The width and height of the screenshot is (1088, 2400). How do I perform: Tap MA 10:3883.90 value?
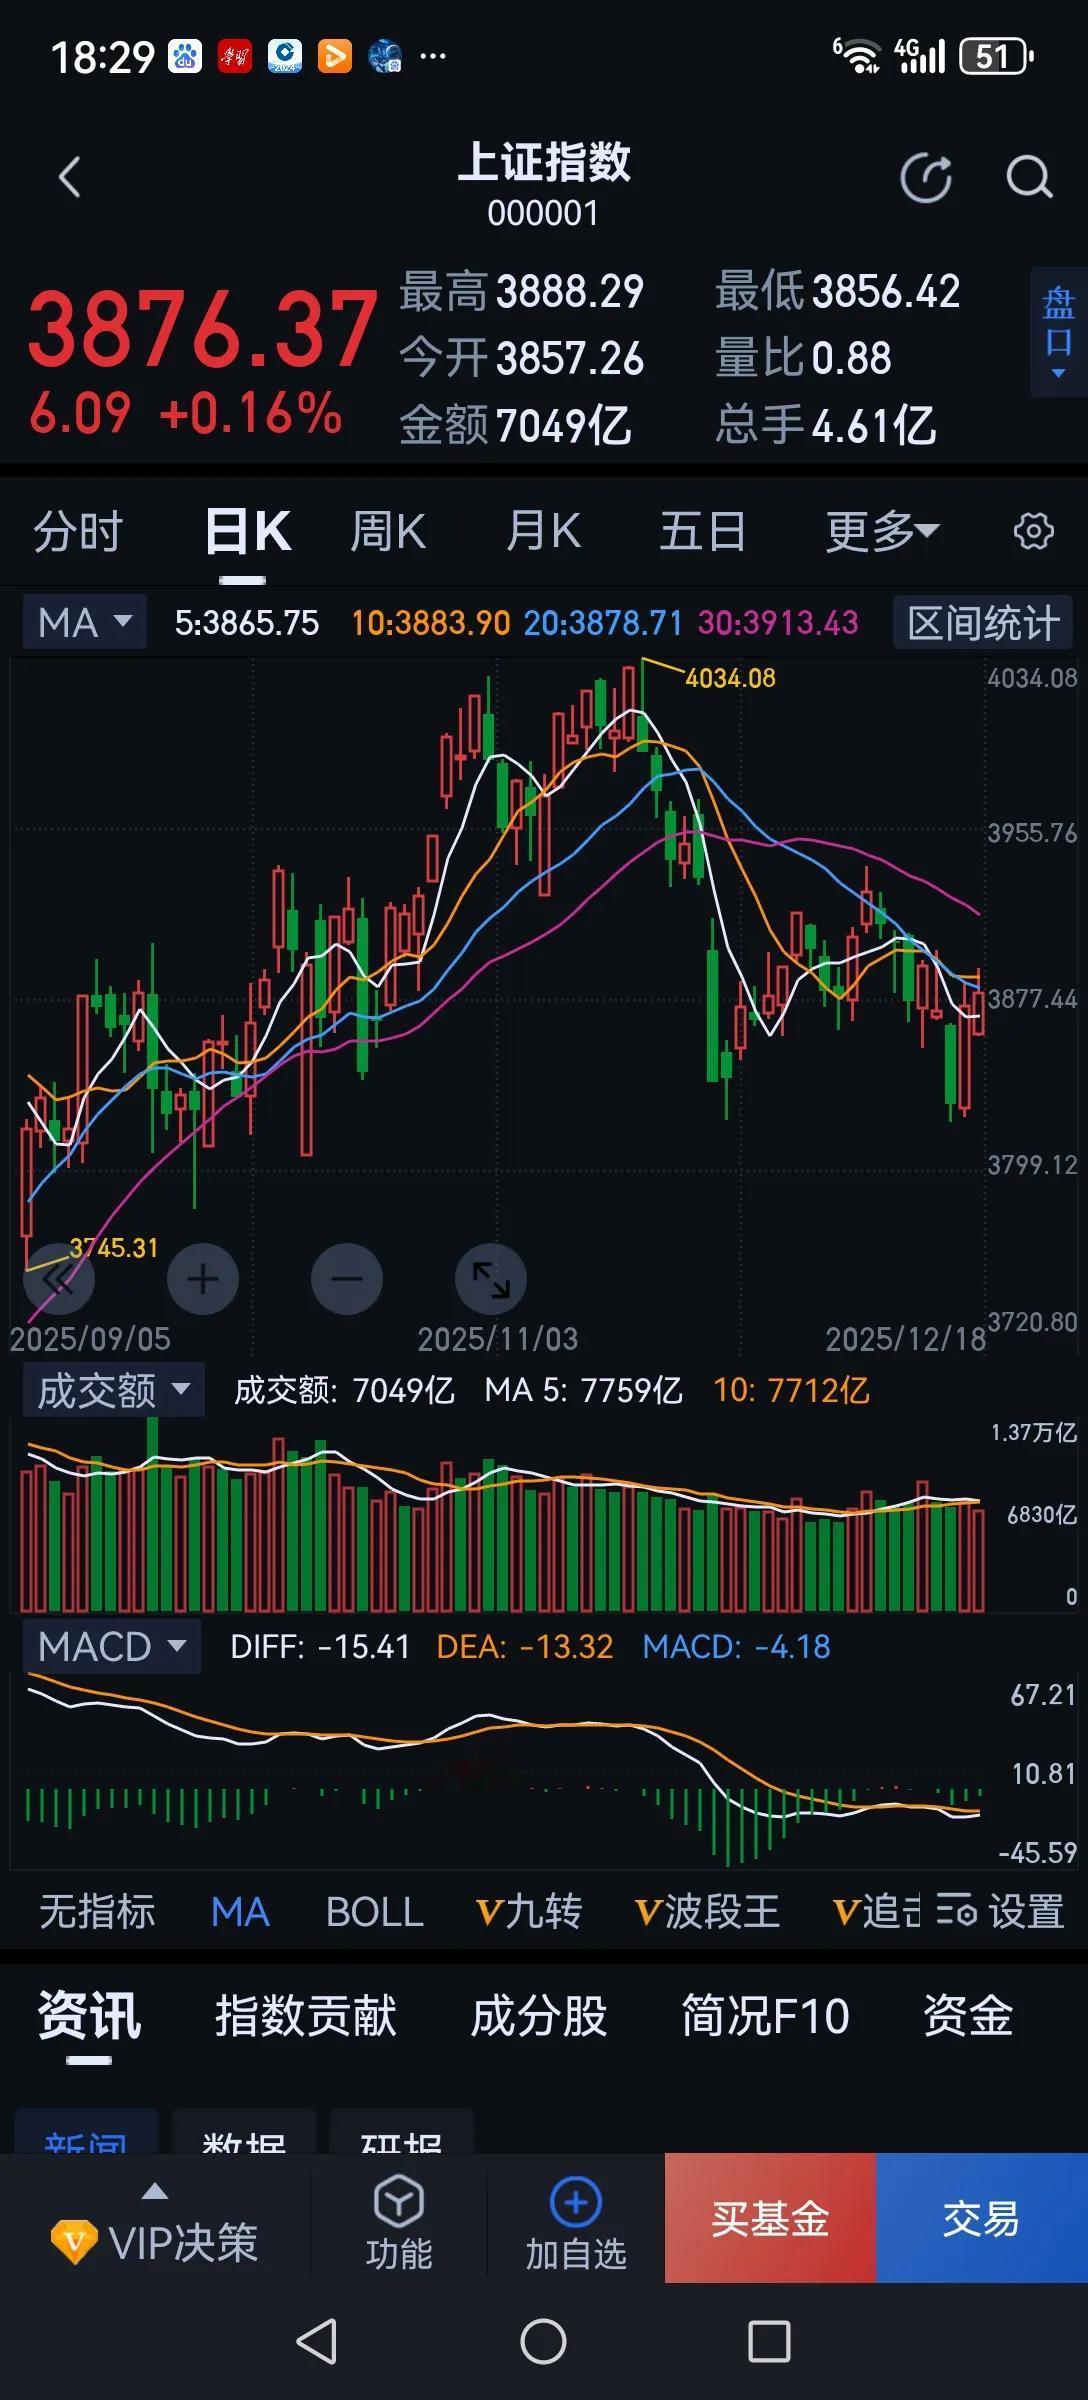point(431,623)
